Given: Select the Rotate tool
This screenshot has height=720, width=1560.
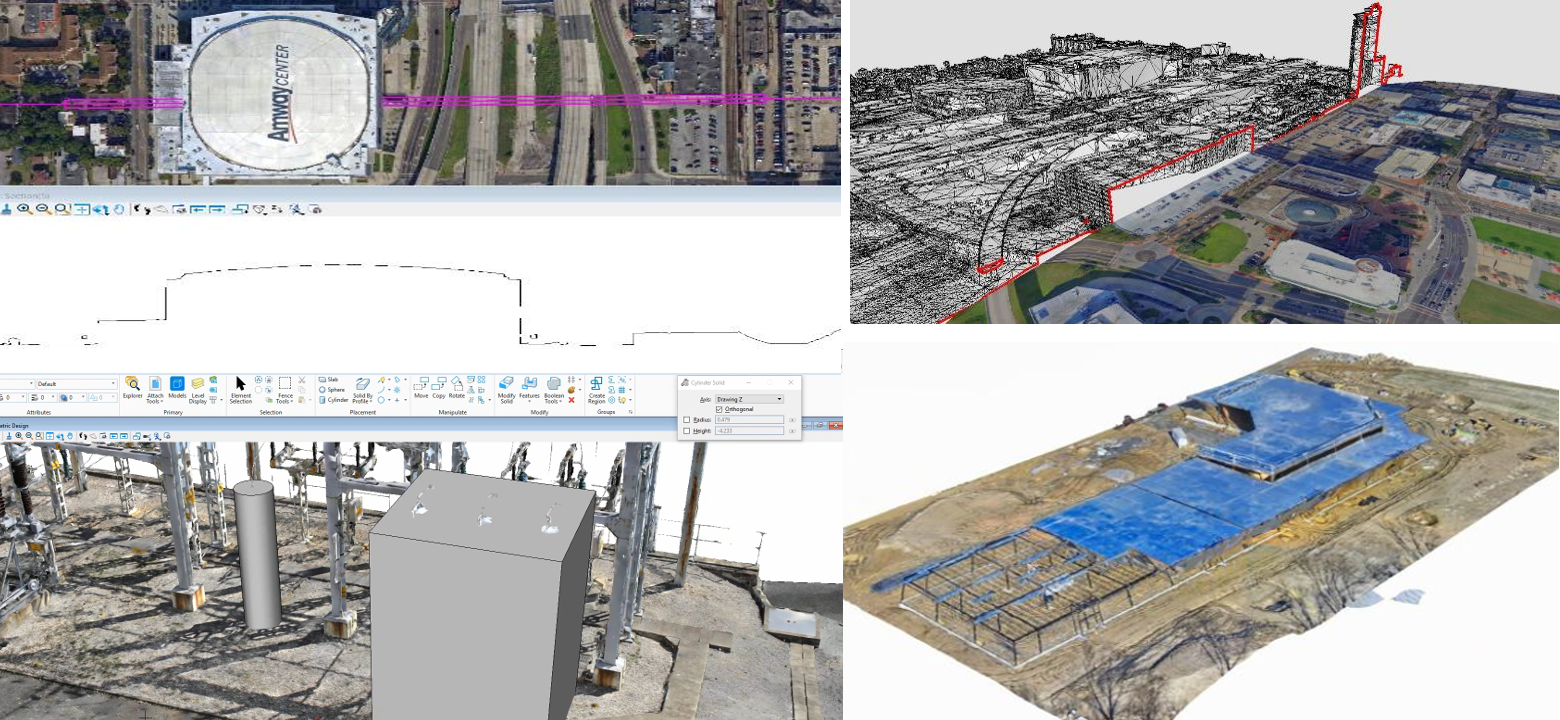Looking at the screenshot, I should point(457,388).
